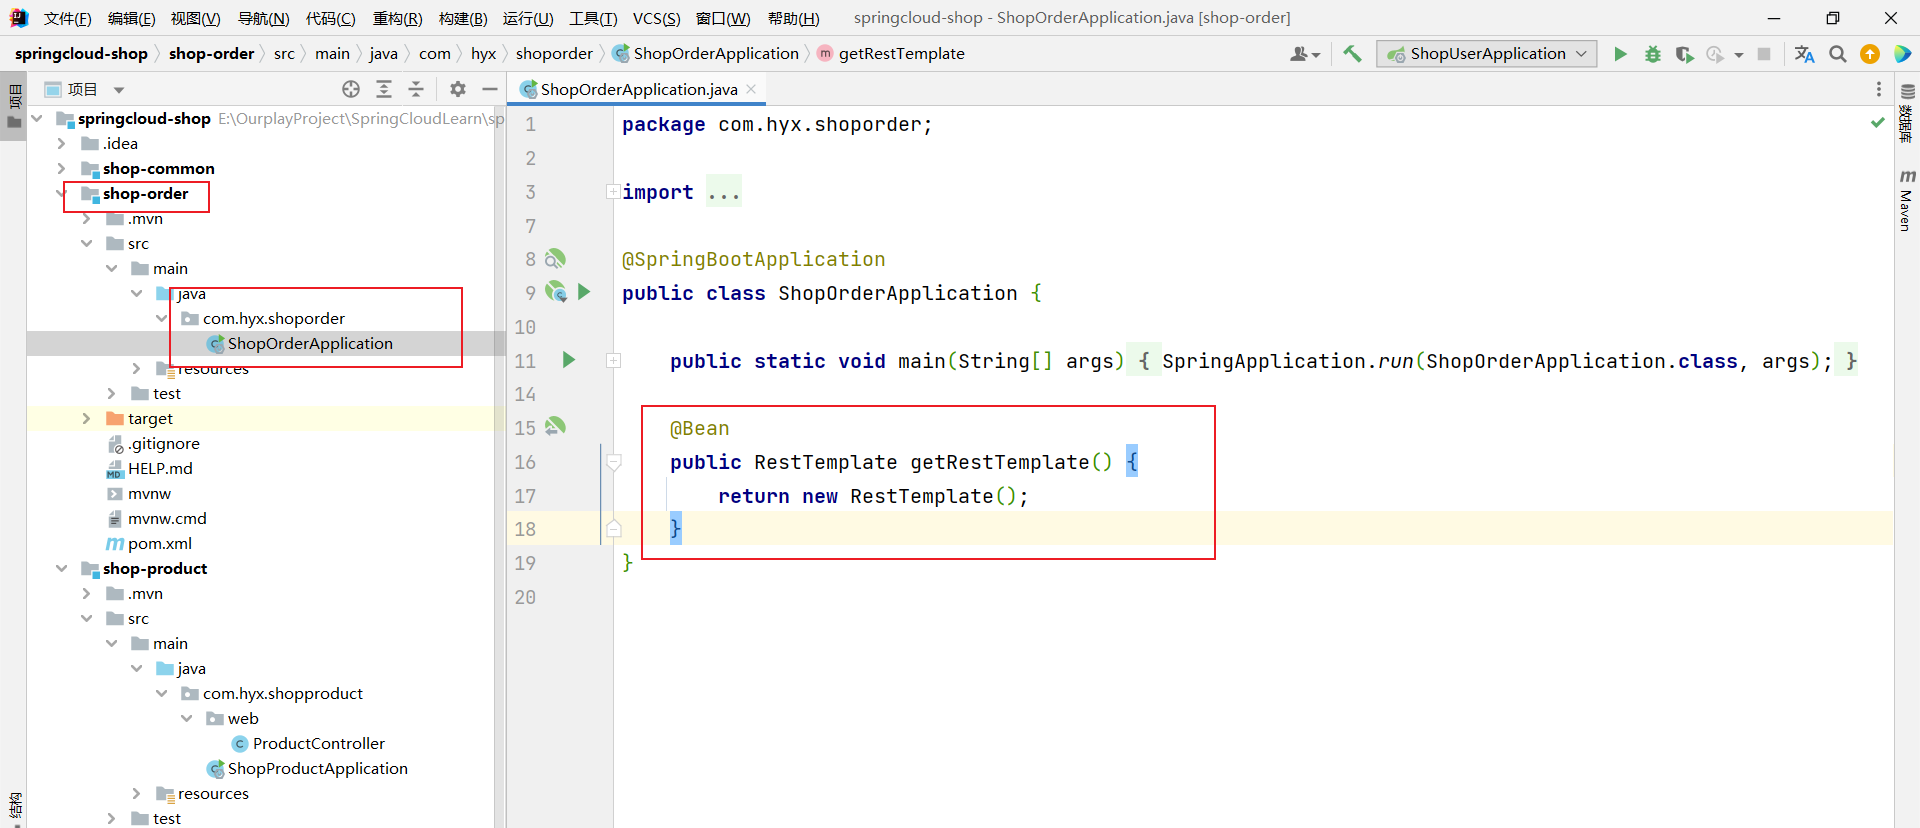
Task: Expand the folded main method body
Action: tap(613, 361)
